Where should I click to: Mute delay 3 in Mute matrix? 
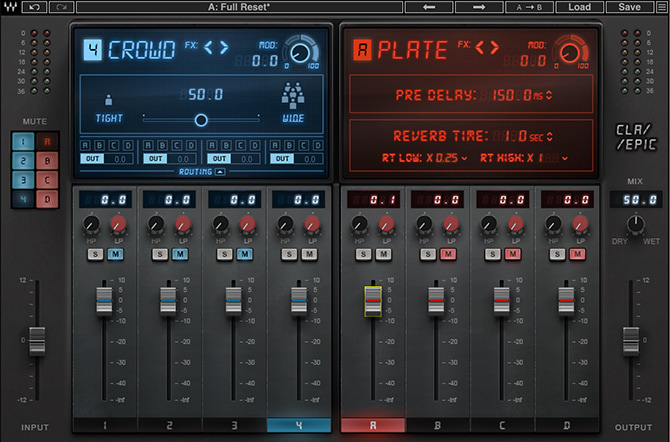tap(23, 180)
